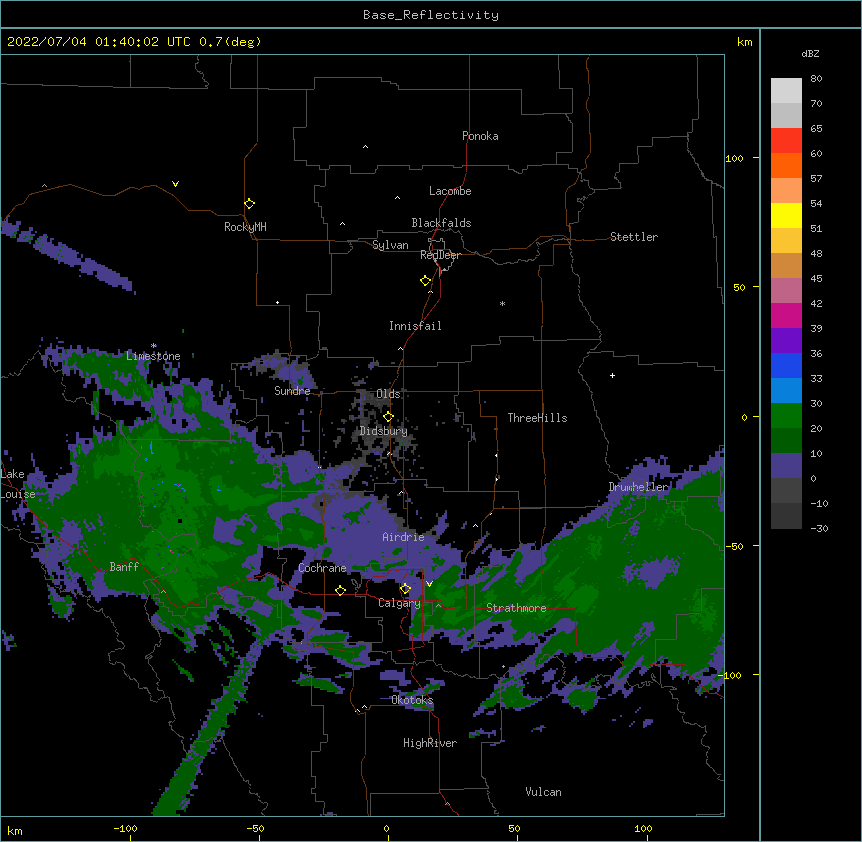Image resolution: width=862 pixels, height=842 pixels.
Task: Click the Ponoka city label
Action: pos(480,136)
